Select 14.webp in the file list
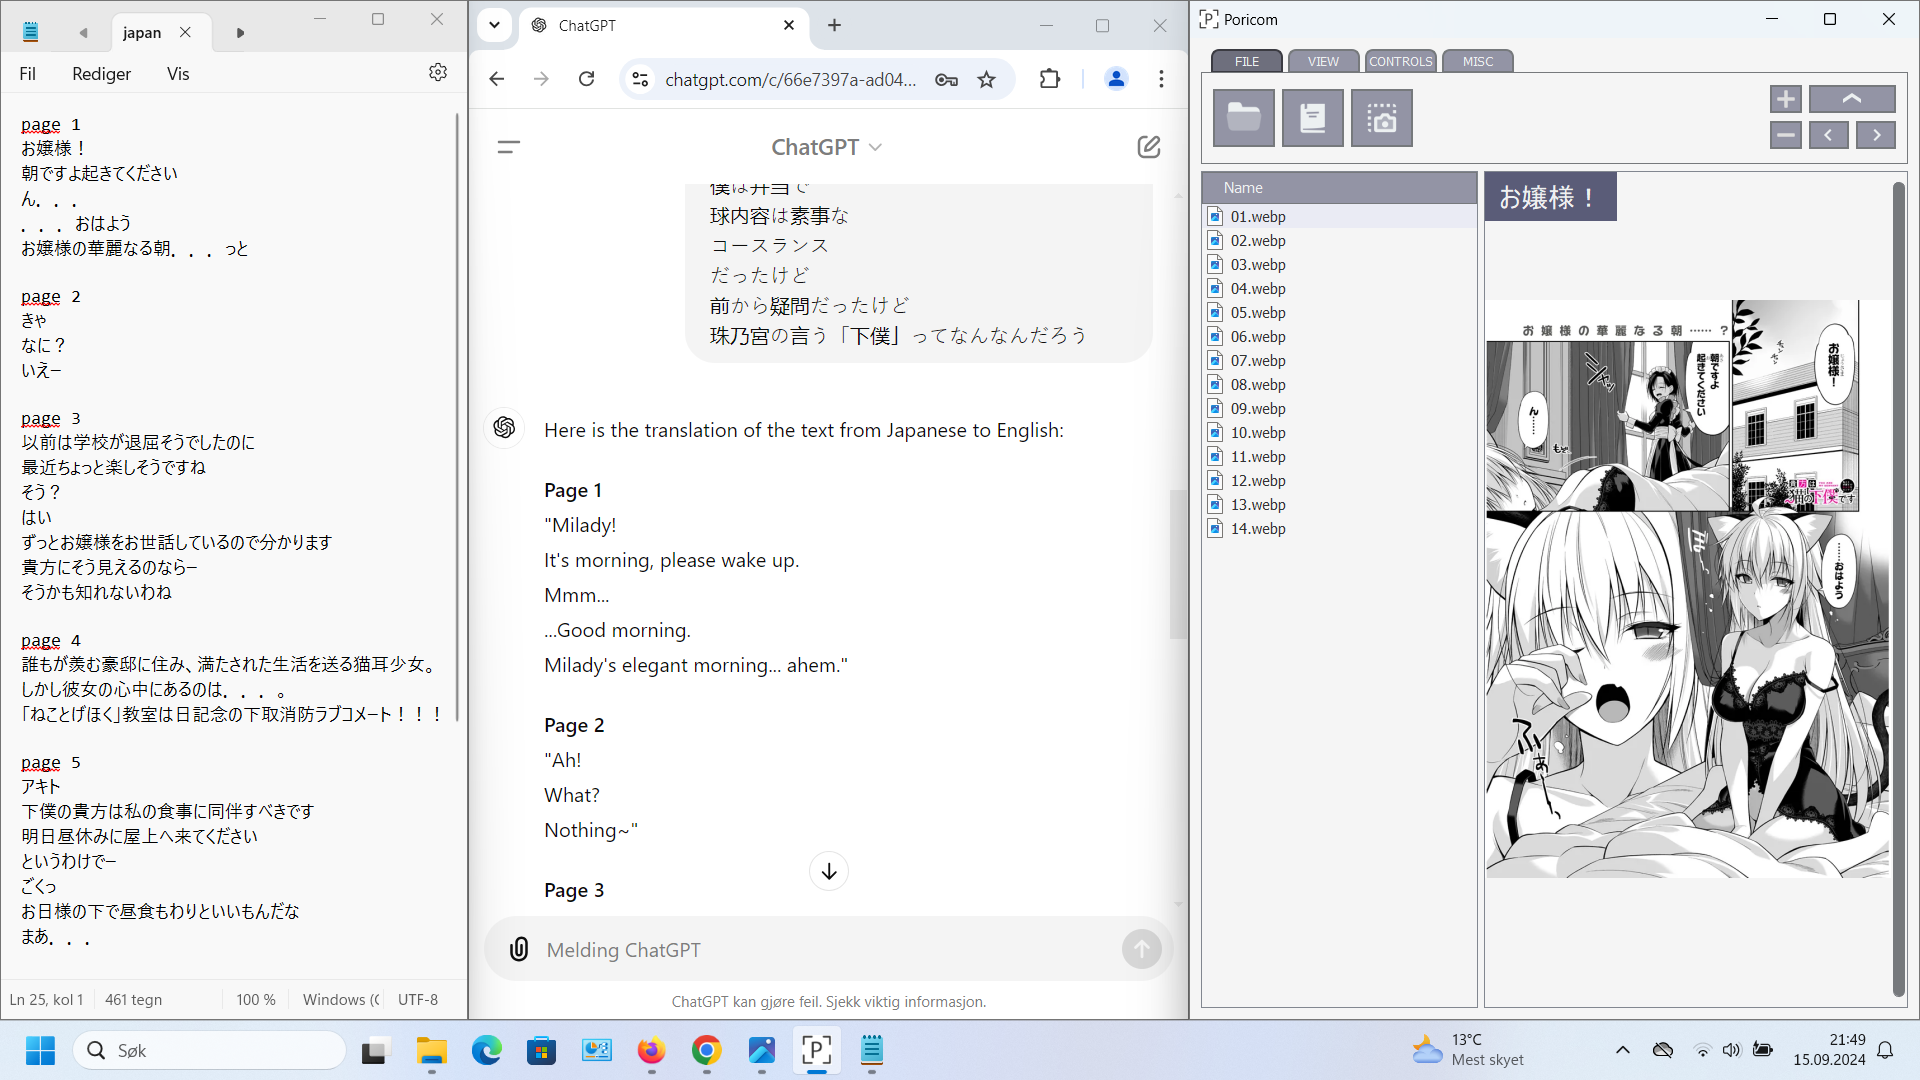The height and width of the screenshot is (1080, 1920). (x=1339, y=529)
